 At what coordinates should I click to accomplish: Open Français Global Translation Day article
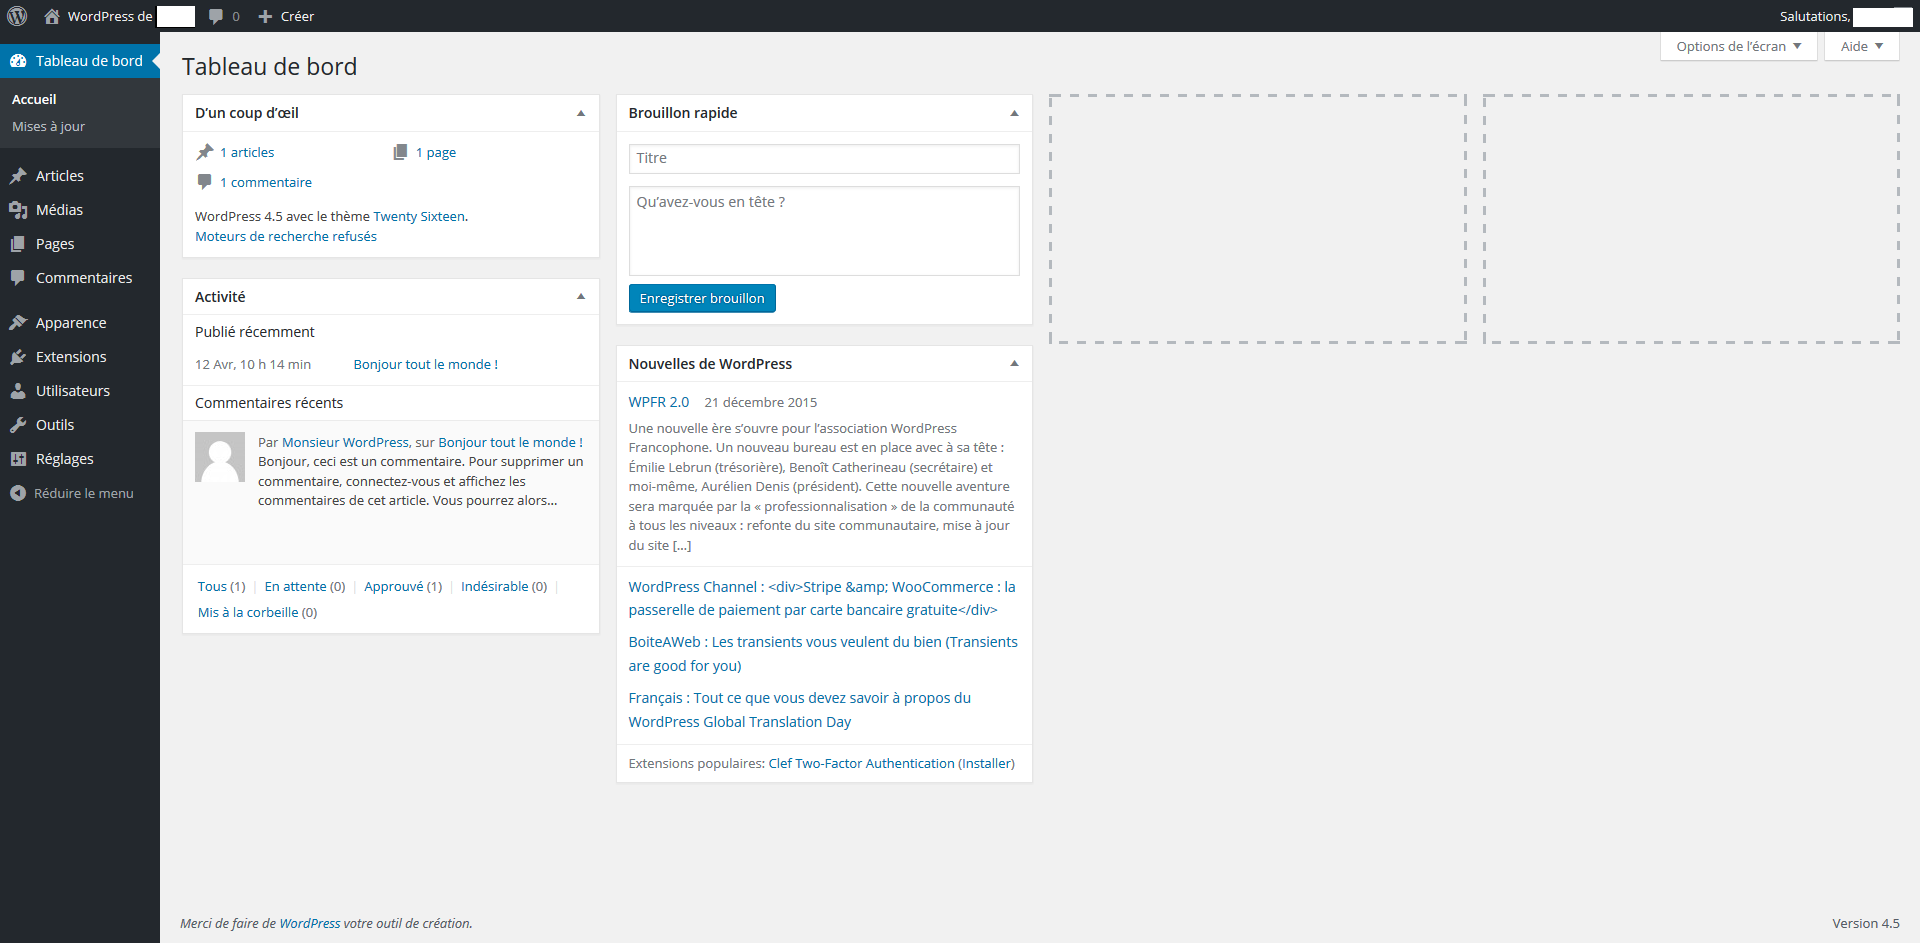tap(800, 710)
